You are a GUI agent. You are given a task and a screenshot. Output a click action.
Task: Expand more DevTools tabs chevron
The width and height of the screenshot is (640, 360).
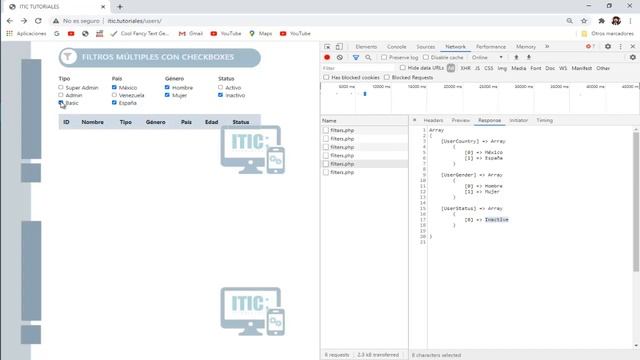point(547,47)
